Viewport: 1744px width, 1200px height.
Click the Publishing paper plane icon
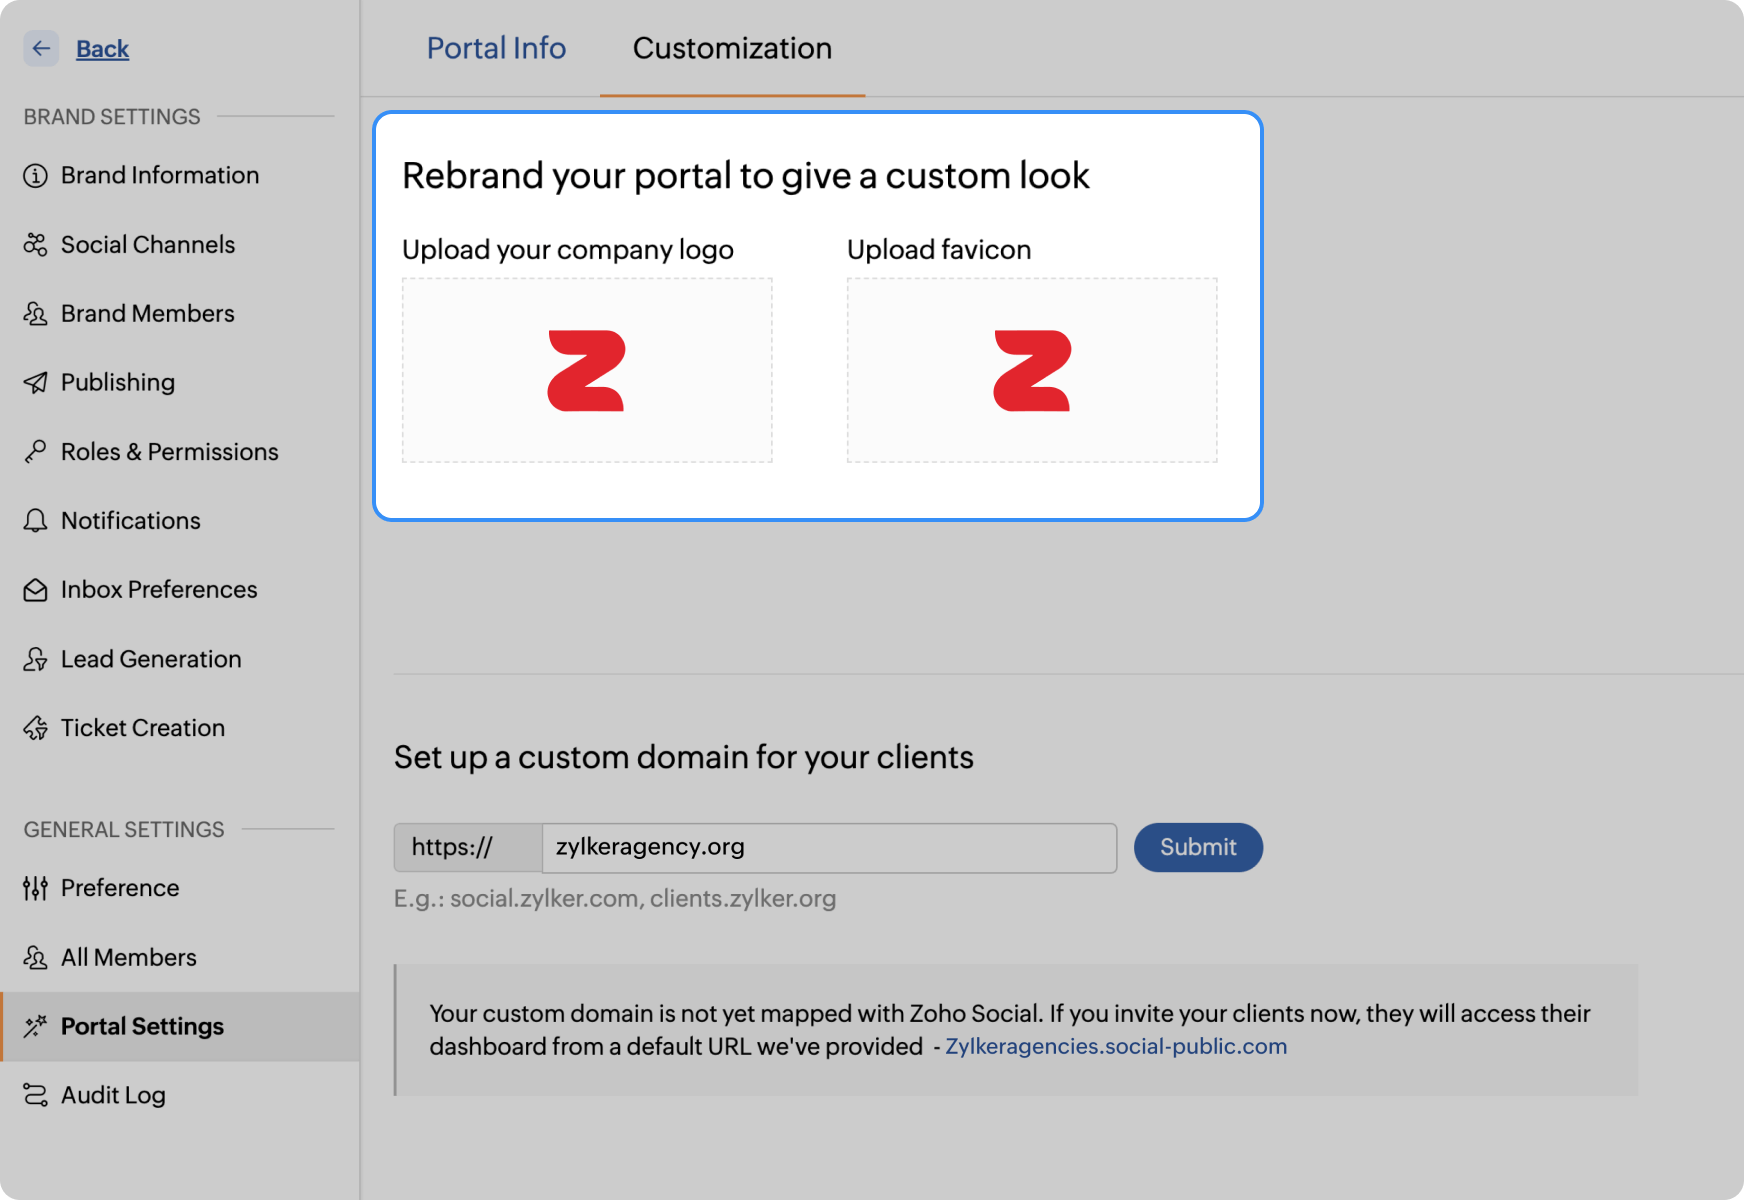coord(36,383)
